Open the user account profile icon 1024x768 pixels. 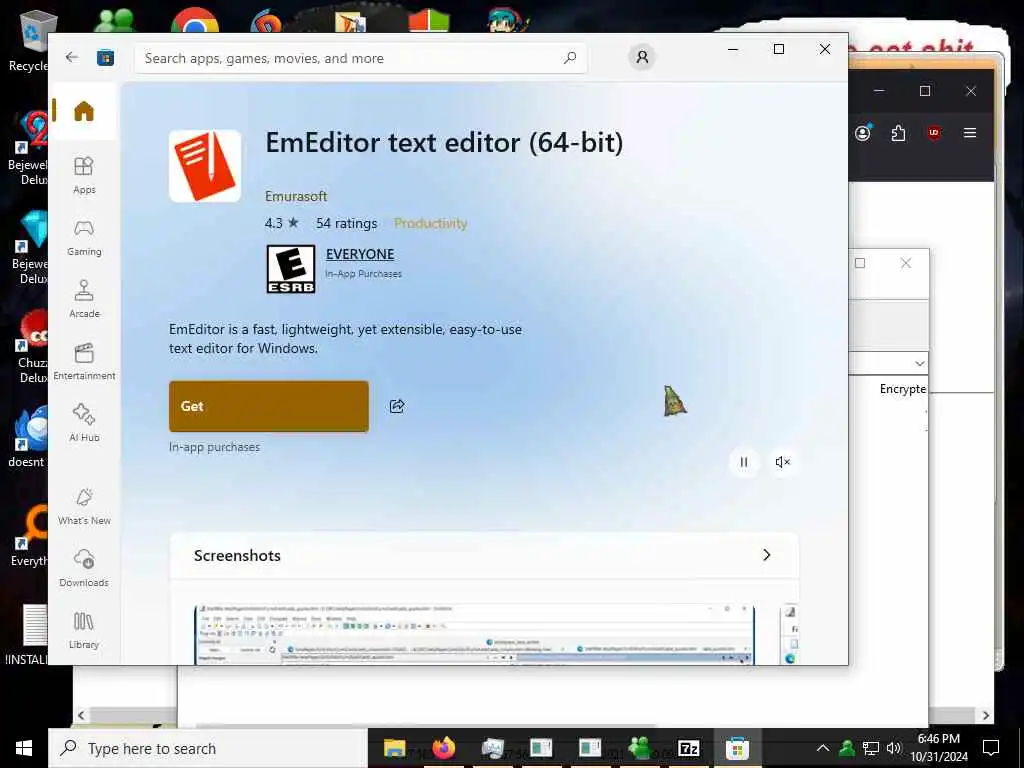tap(642, 57)
